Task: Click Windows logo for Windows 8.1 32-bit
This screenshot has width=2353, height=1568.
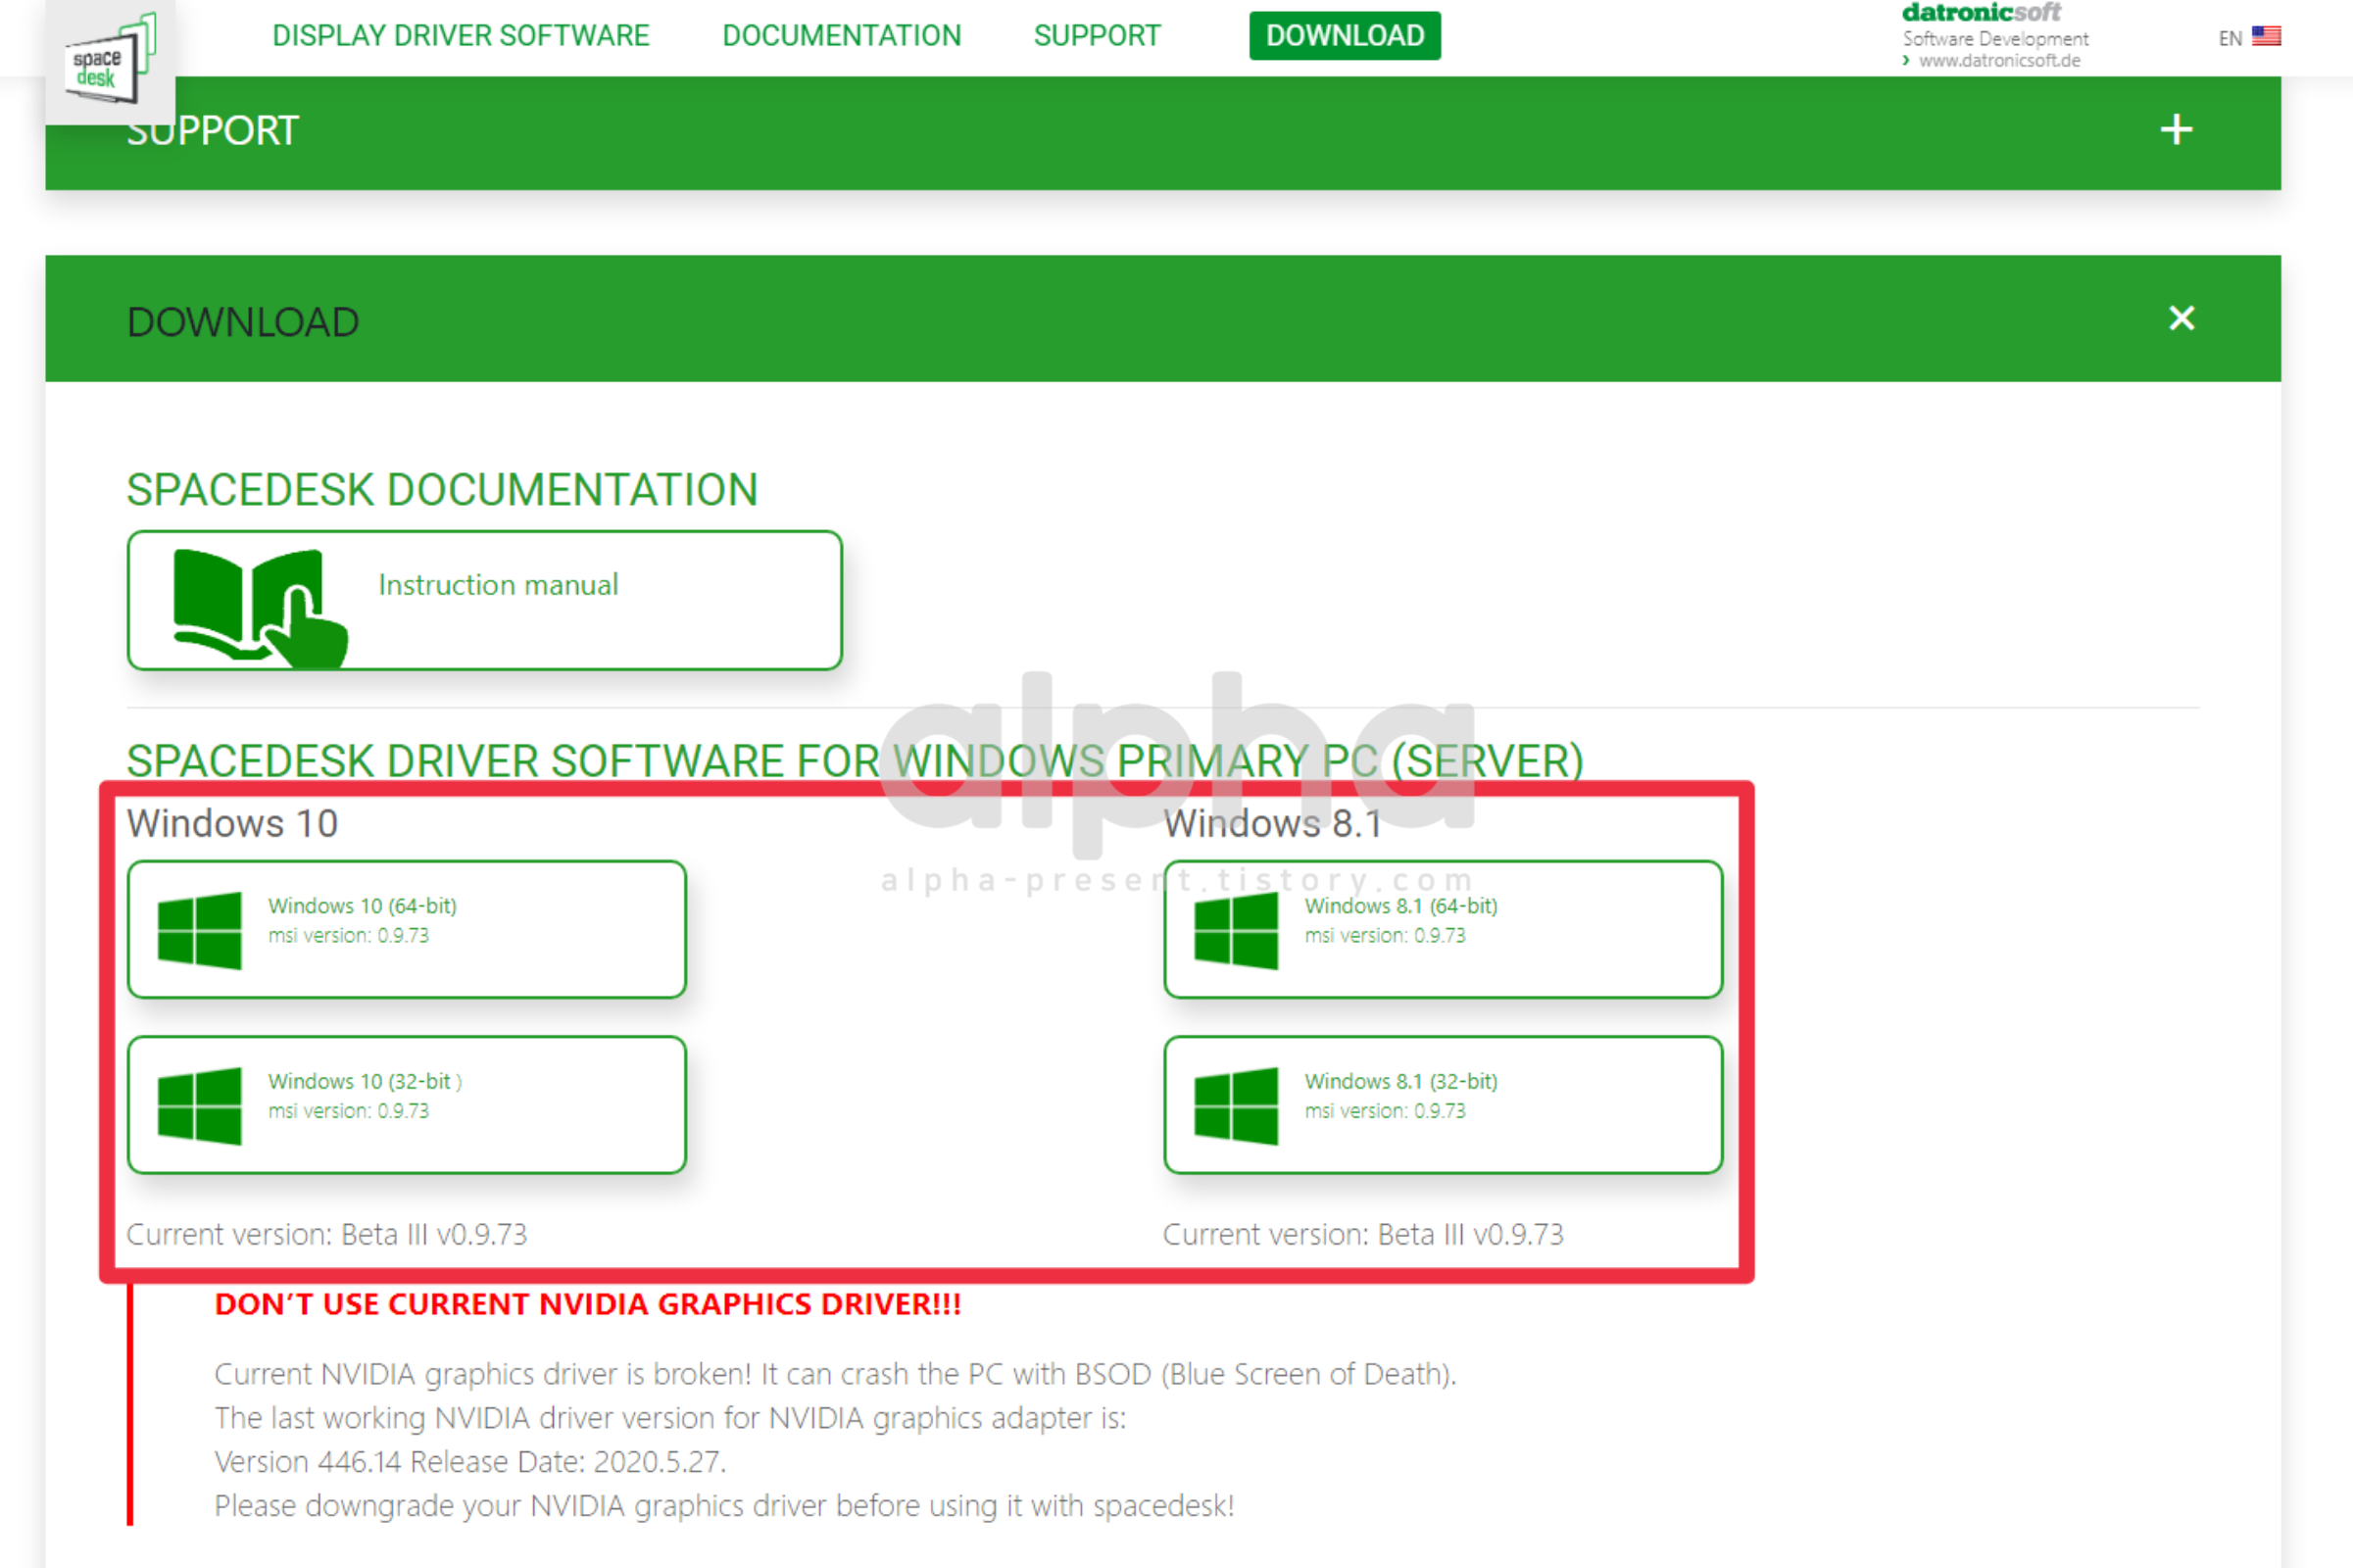Action: pos(1236,1105)
